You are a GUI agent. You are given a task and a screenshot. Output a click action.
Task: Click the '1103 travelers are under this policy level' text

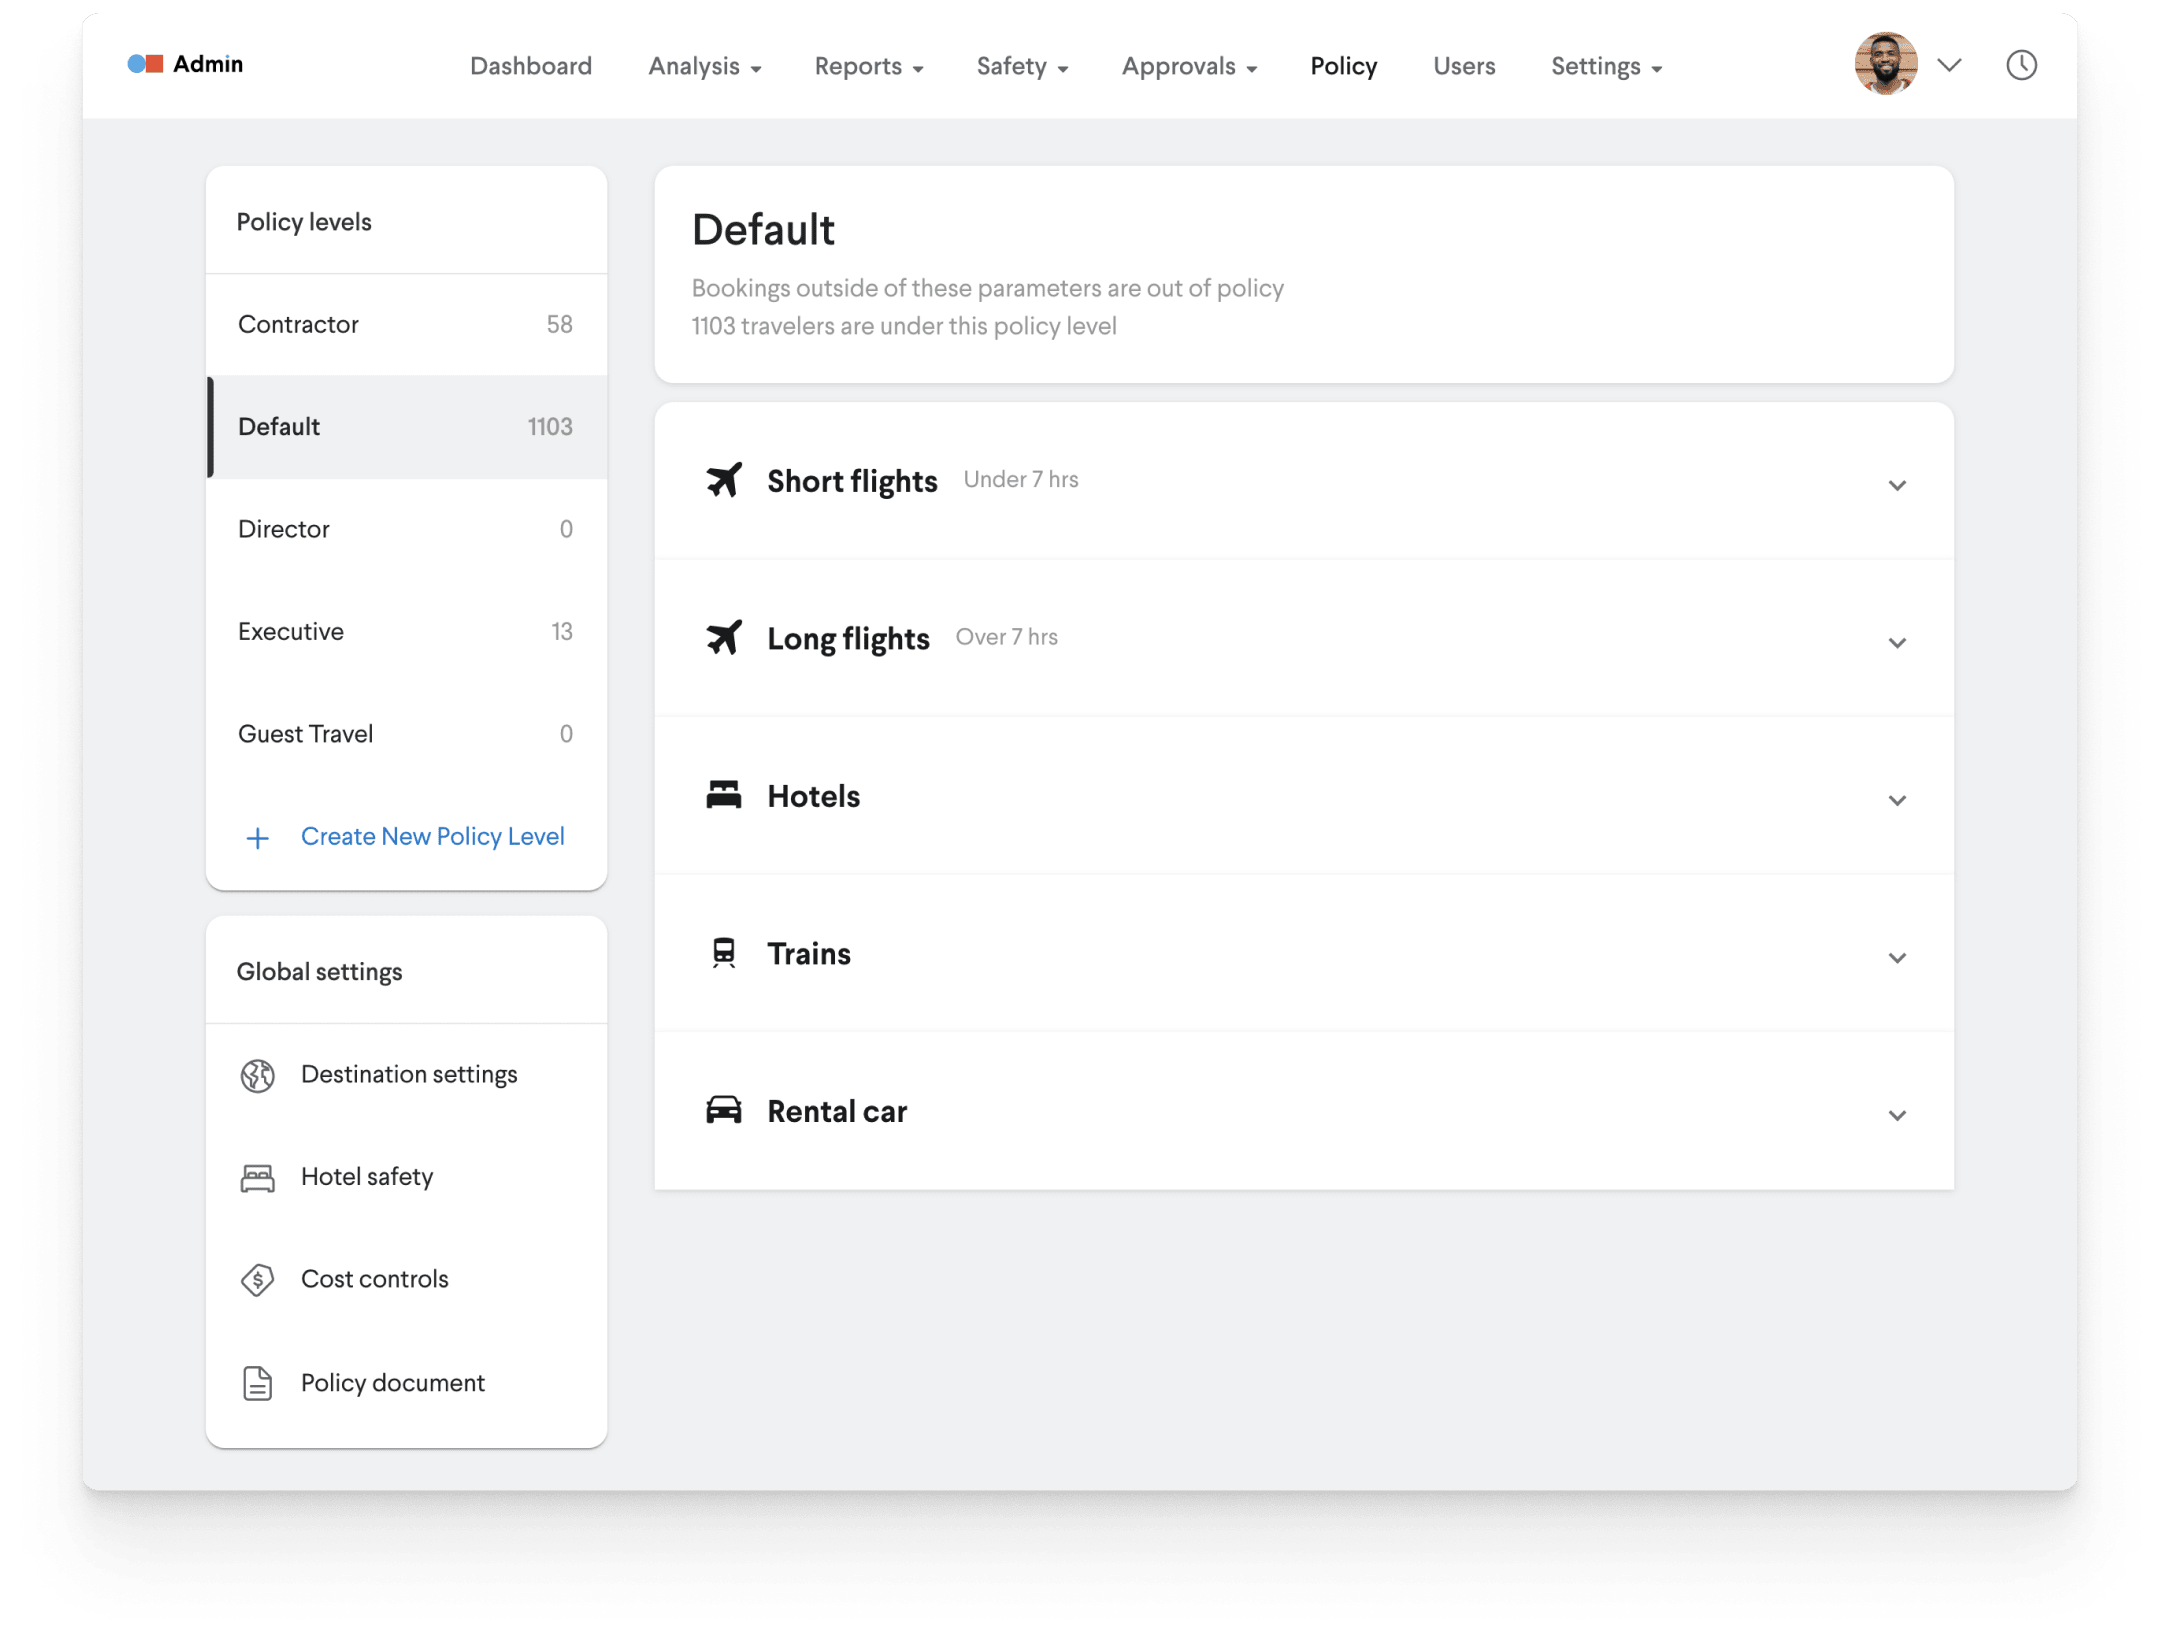904,326
